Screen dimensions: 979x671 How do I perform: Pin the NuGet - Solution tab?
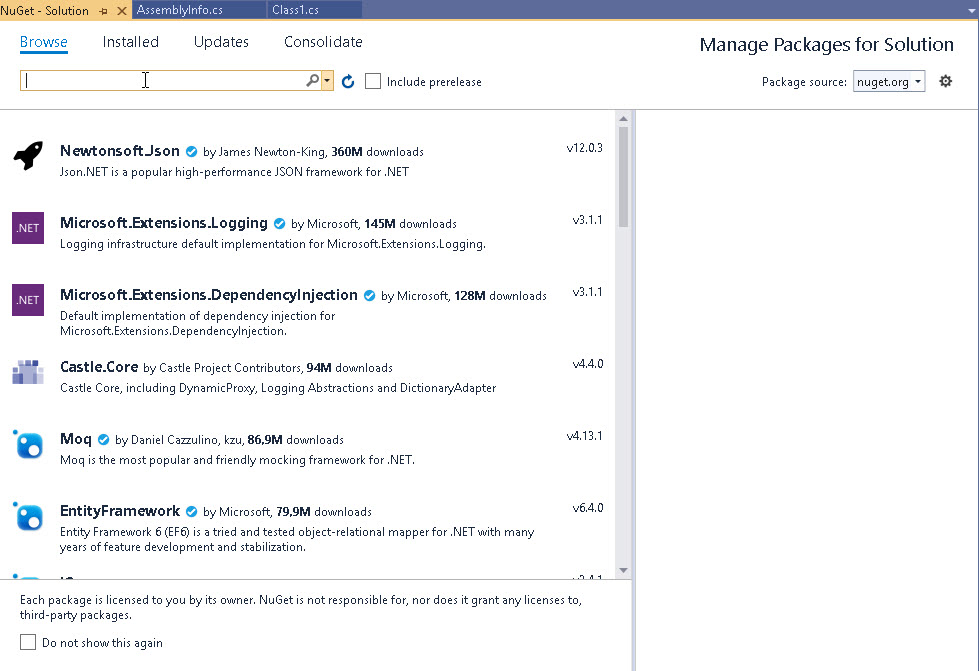(x=104, y=11)
